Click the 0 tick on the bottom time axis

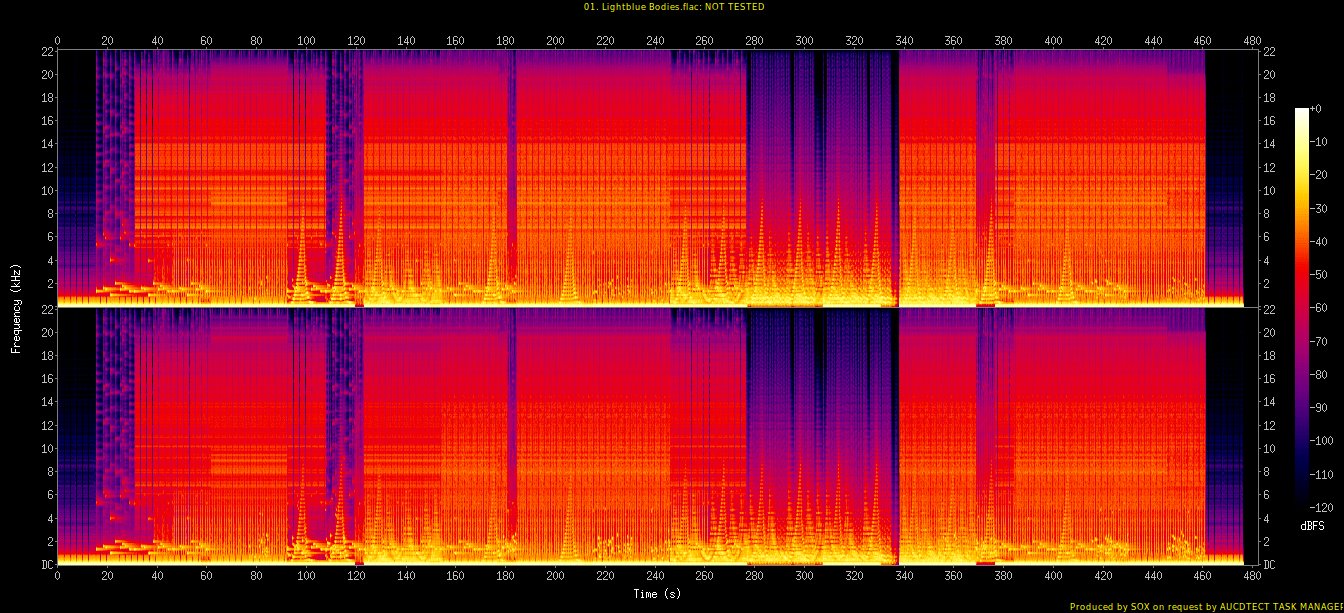pos(57,576)
